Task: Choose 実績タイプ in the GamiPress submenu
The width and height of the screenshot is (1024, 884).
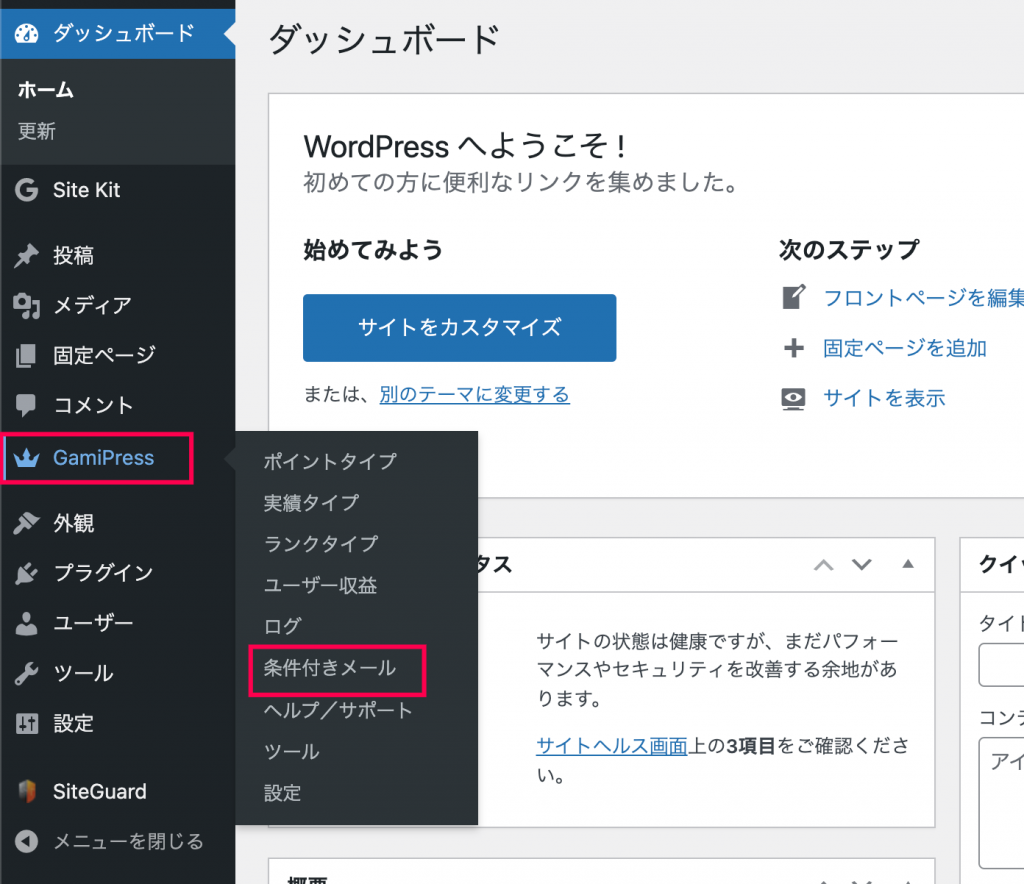Action: pyautogui.click(x=312, y=503)
